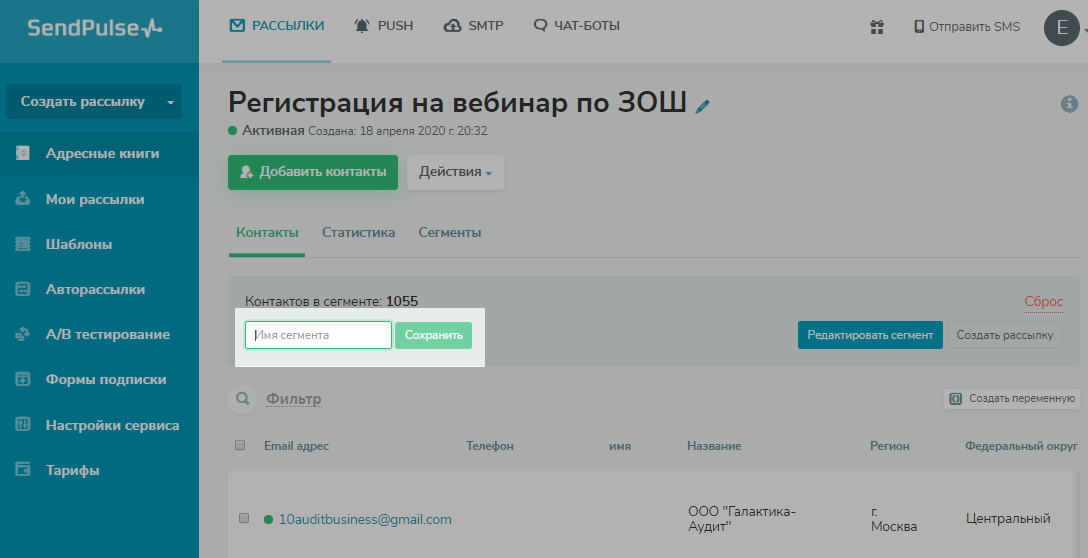1088x558 pixels.
Task: Open Адресные книги in sidebar
Action: point(99,153)
